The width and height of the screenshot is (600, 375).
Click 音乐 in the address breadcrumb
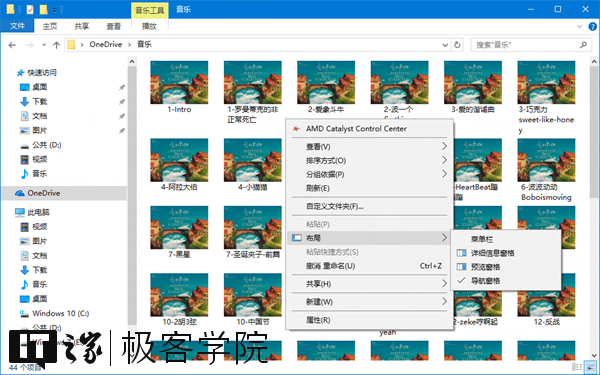point(144,44)
